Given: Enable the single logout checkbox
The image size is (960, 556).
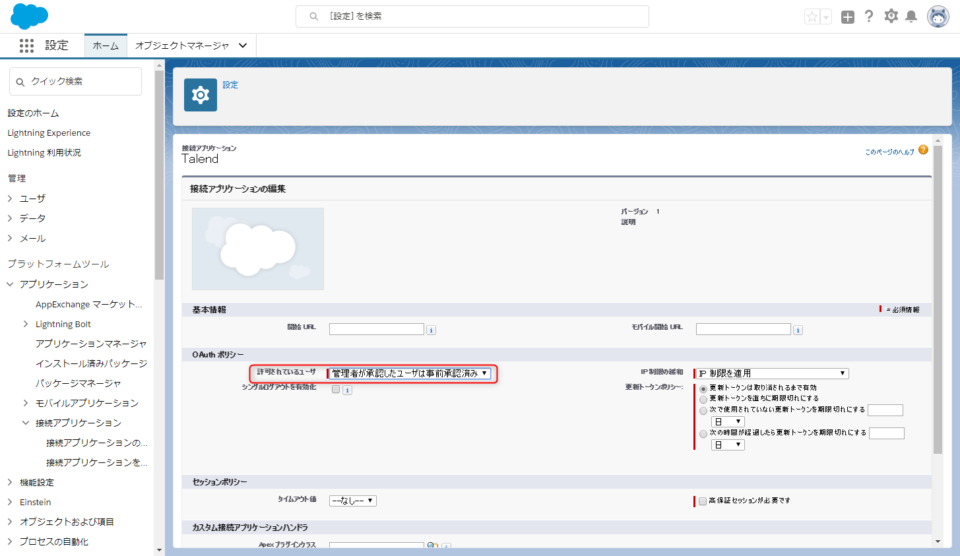Looking at the screenshot, I should coord(335,389).
